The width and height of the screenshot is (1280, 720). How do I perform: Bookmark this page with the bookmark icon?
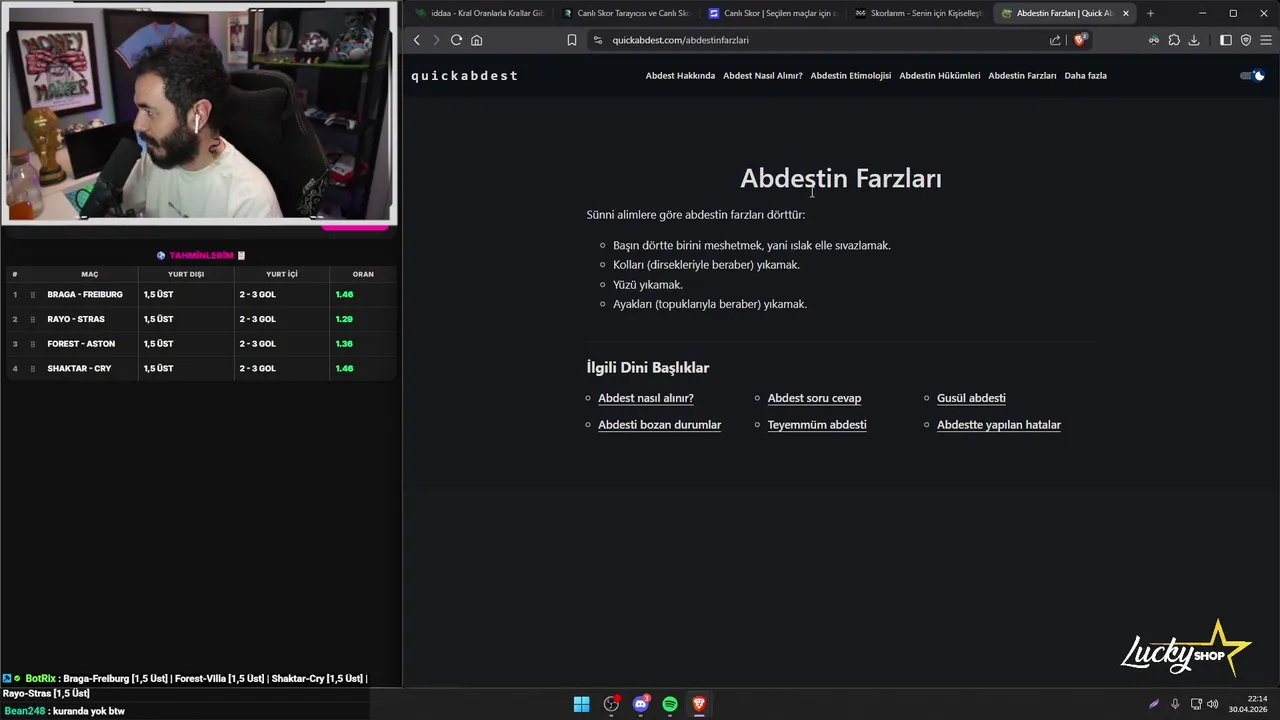point(572,40)
